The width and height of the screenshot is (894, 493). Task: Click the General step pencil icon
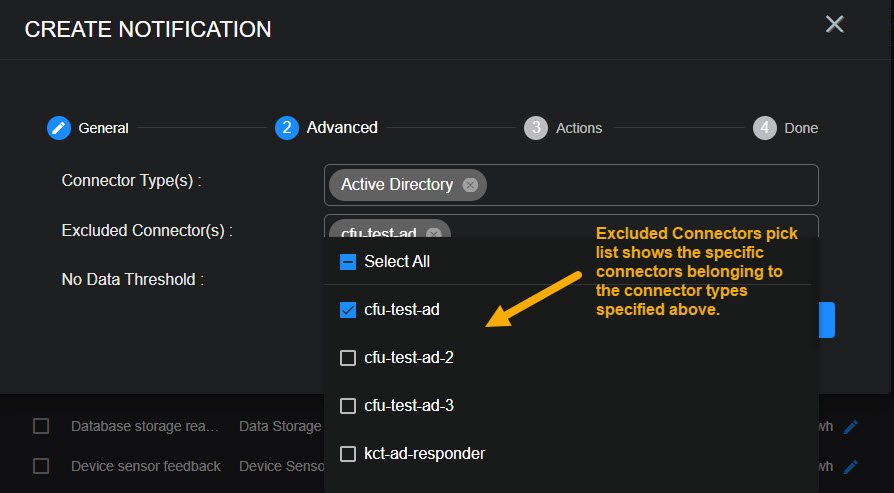click(x=59, y=128)
